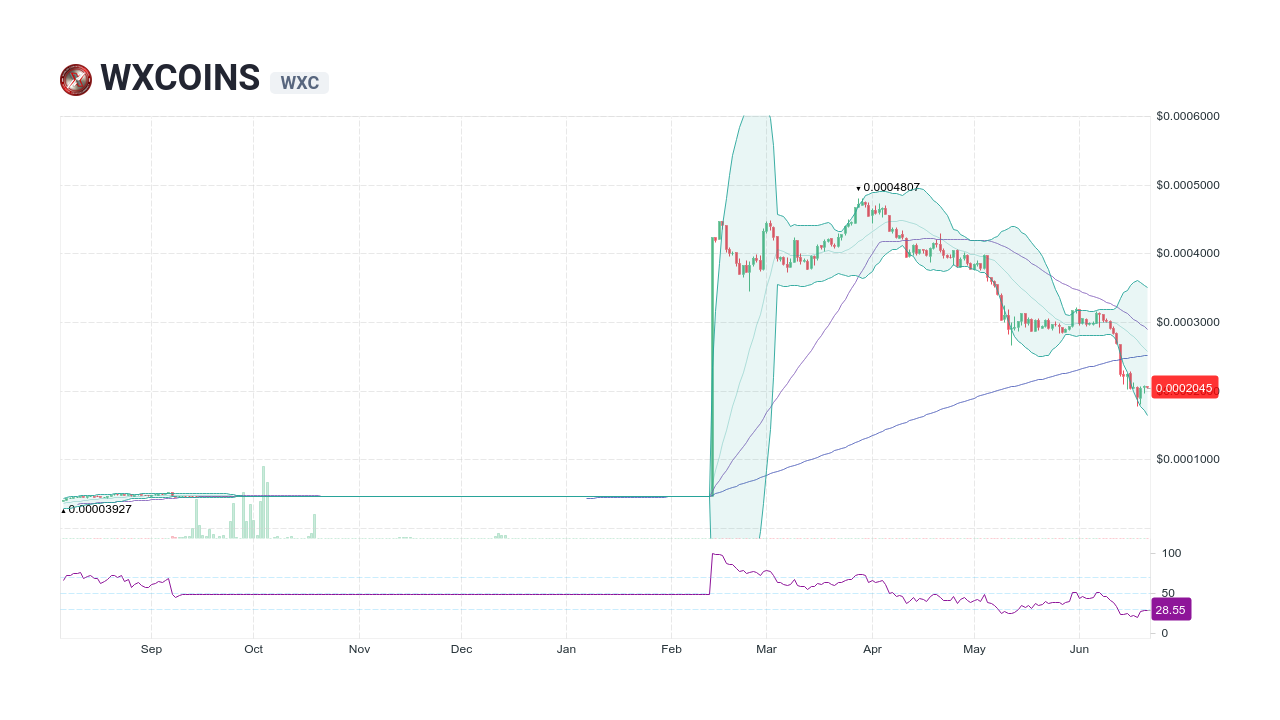Click the purple 28.55 indicator value badge
The width and height of the screenshot is (1280, 720).
click(x=1171, y=609)
